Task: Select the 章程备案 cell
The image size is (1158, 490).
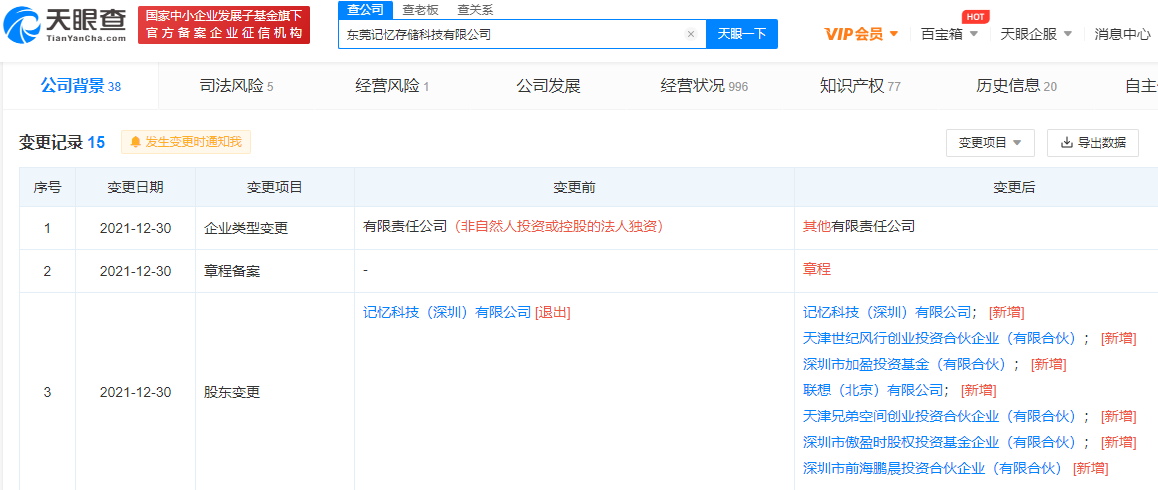Action: 275,271
